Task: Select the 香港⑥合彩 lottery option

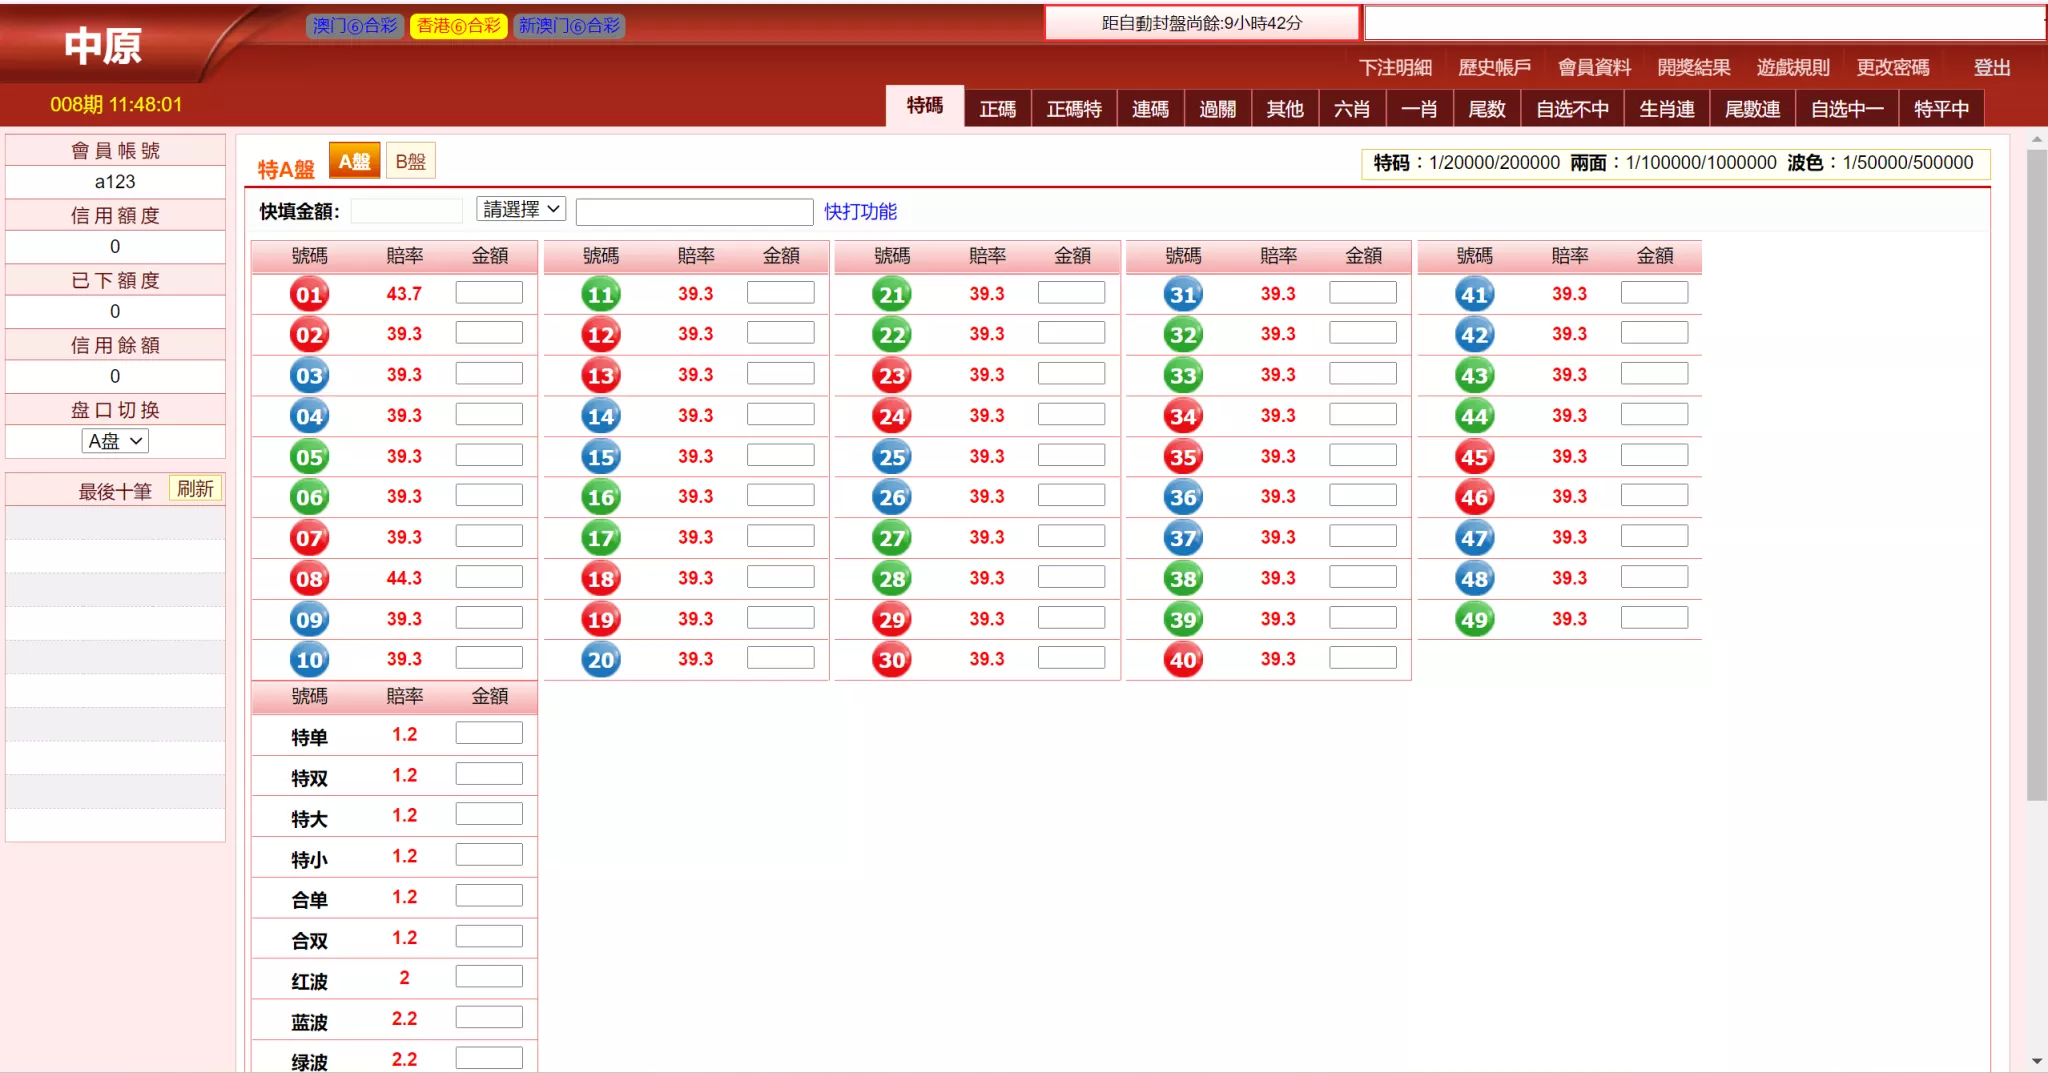Action: click(x=458, y=26)
